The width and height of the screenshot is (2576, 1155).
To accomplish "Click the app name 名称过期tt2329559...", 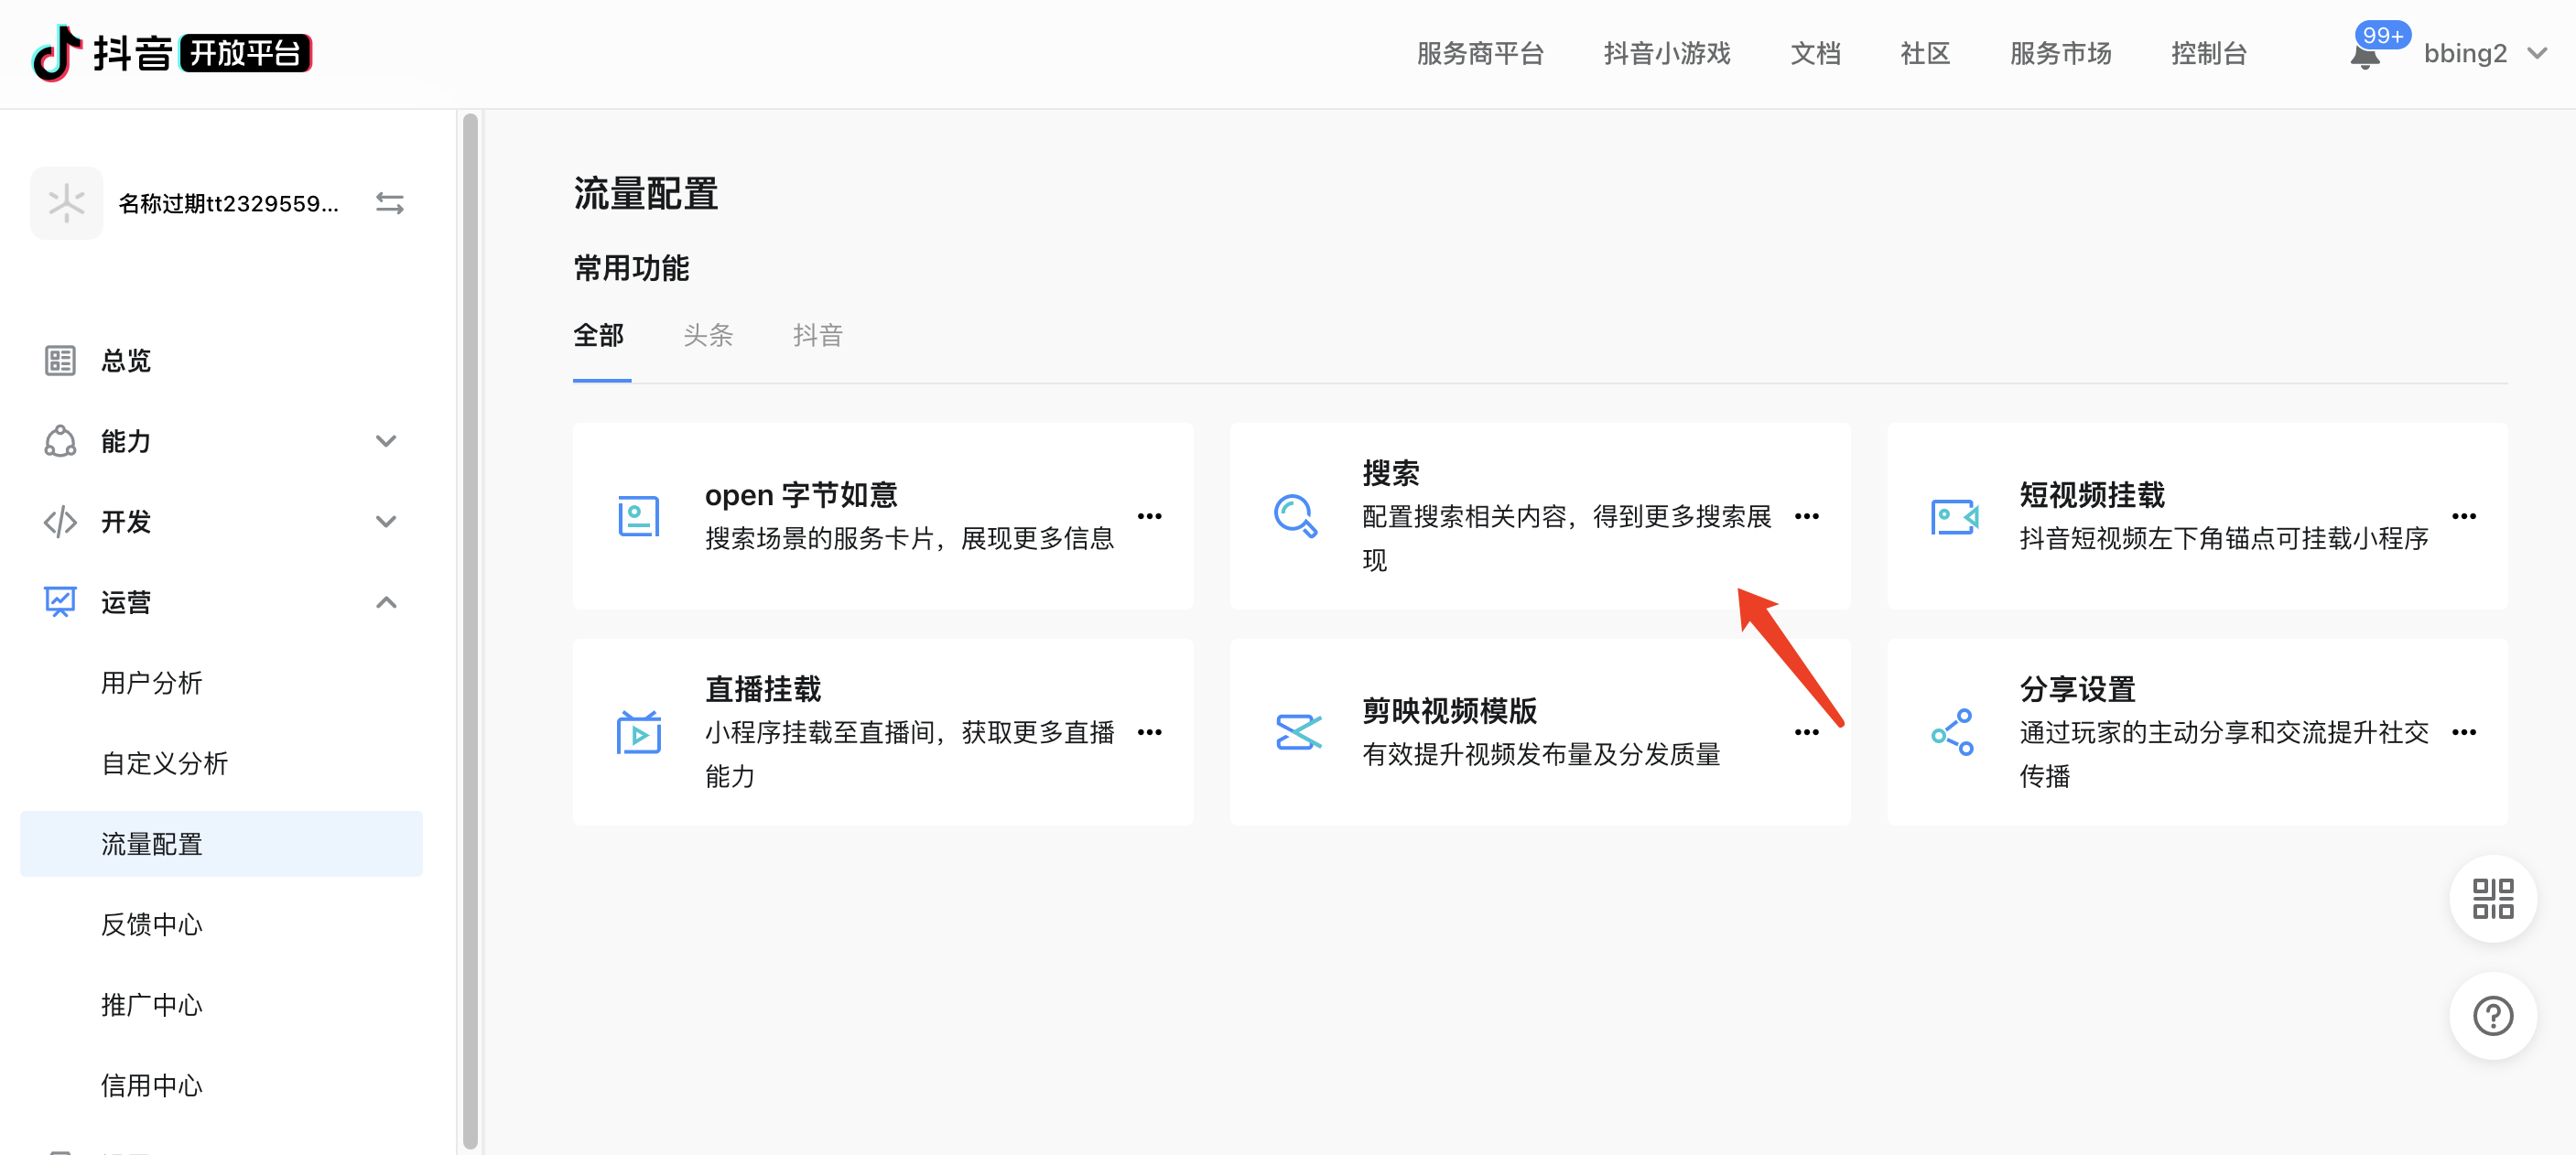I will pos(229,204).
